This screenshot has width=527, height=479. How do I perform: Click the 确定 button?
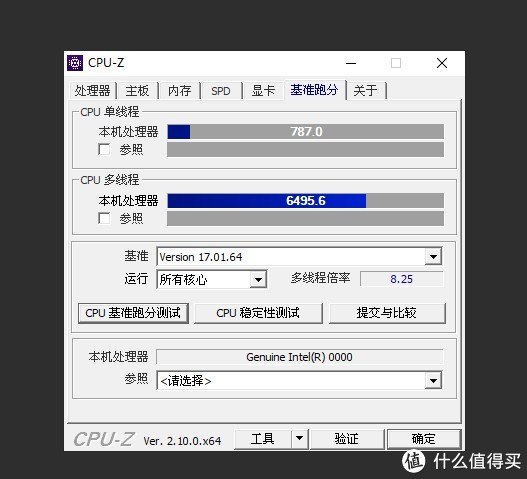(424, 439)
